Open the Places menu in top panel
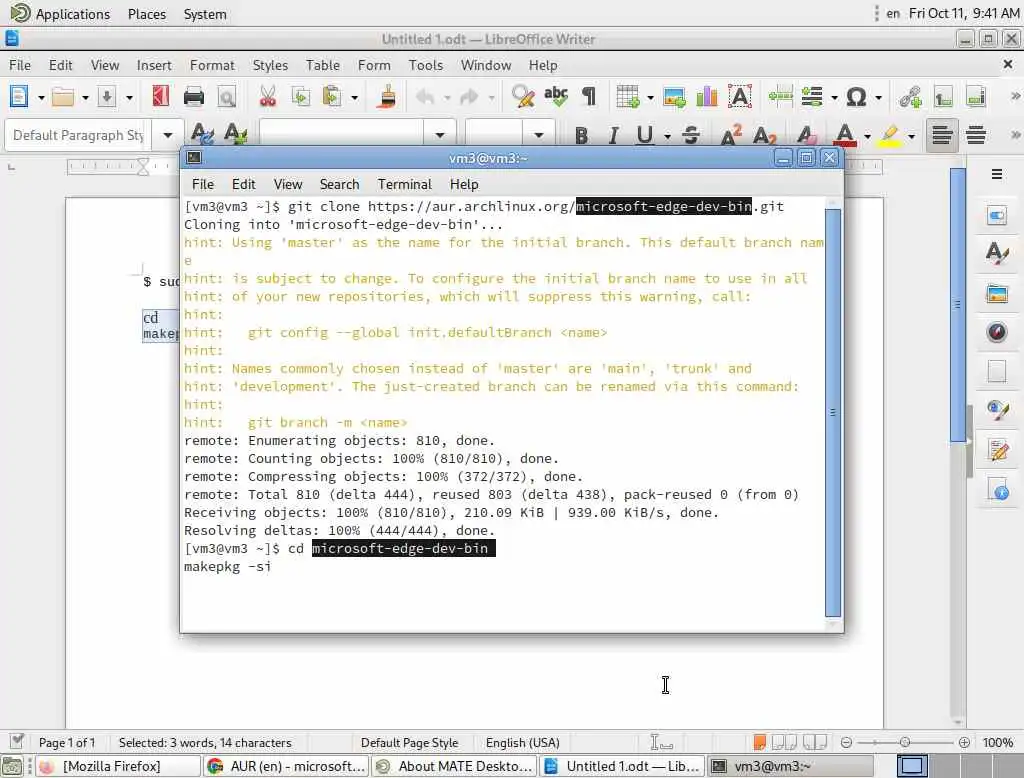This screenshot has height=778, width=1024. [146, 14]
